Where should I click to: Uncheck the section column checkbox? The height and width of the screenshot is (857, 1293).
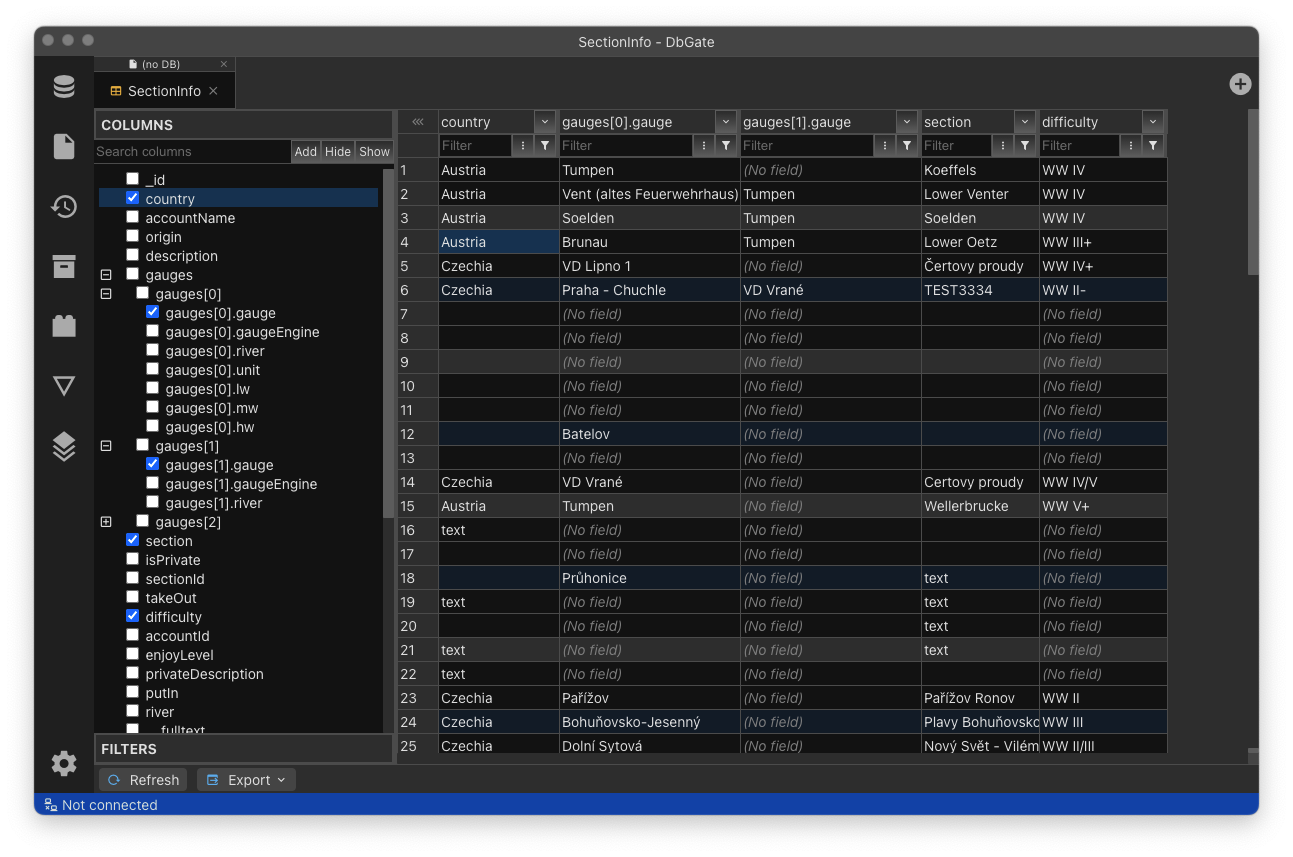[x=132, y=540]
